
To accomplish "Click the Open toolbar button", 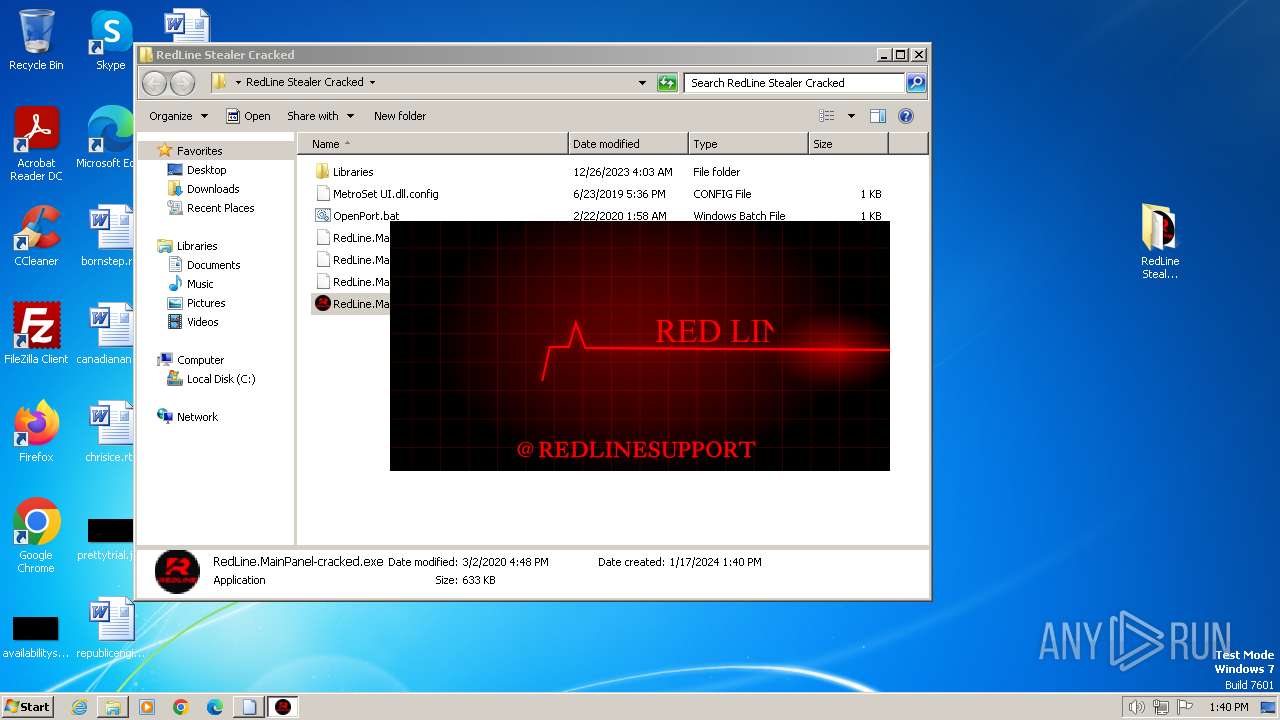I will (248, 116).
